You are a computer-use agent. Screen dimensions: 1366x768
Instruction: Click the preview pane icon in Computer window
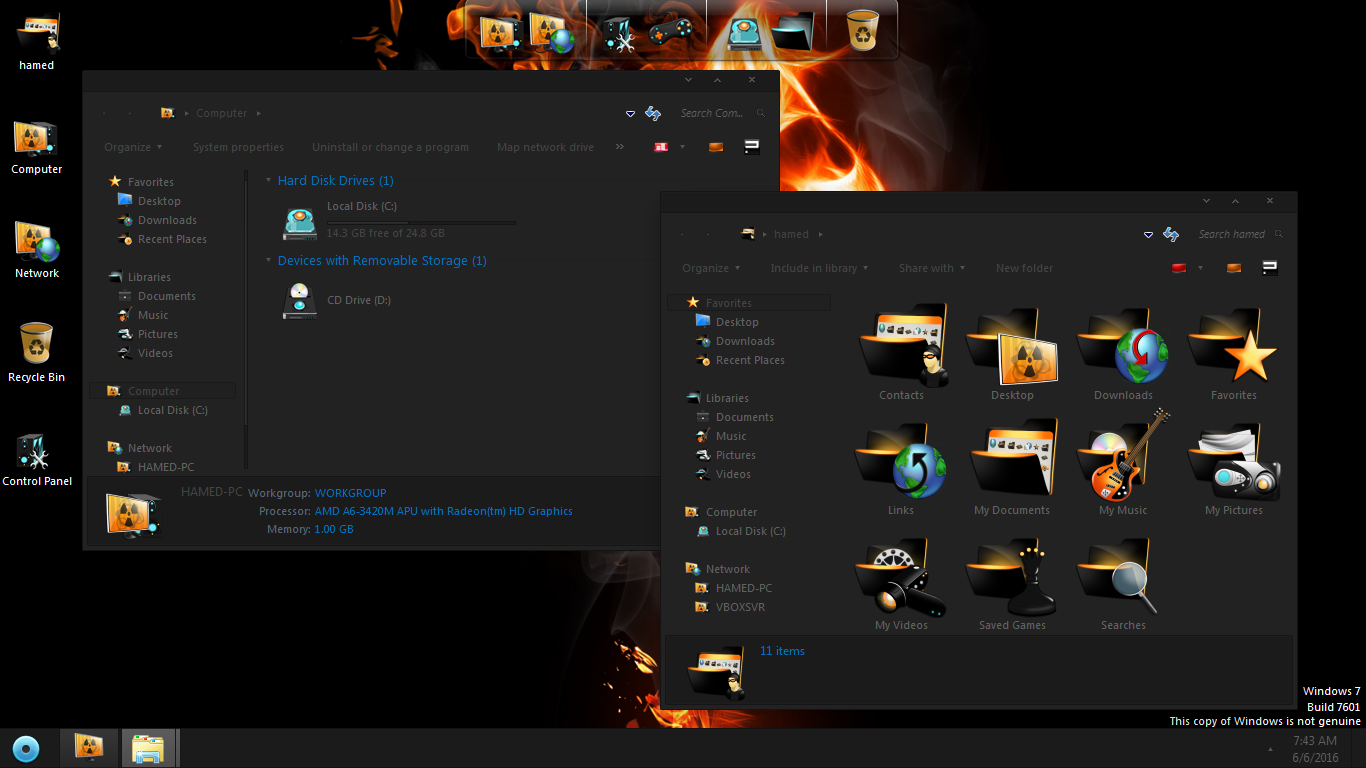(716, 147)
